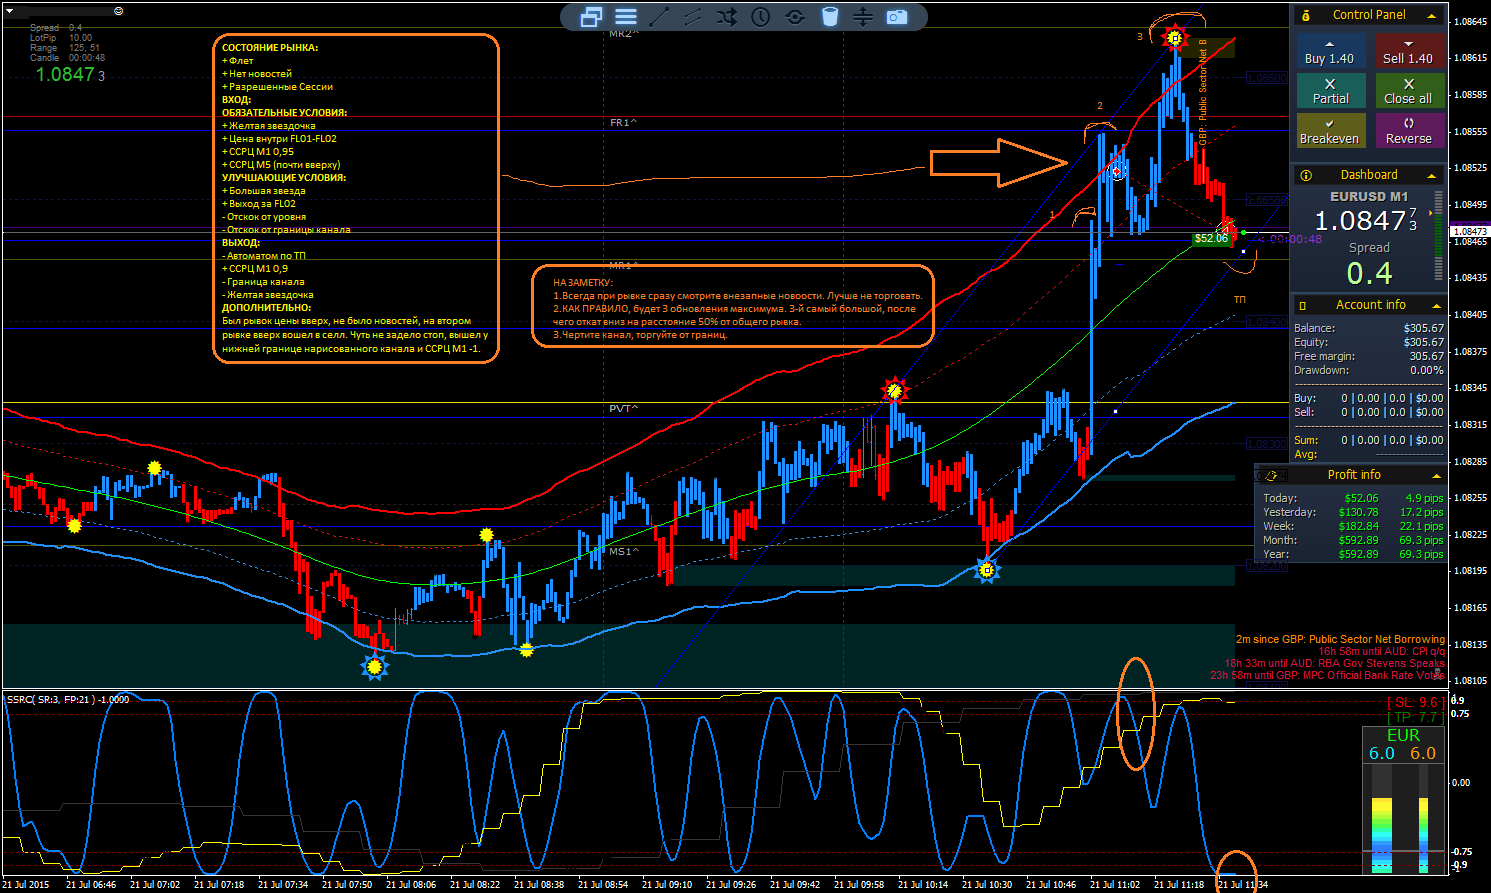
Task: Click the large star signal marked 3 at chart top
Action: click(1175, 38)
